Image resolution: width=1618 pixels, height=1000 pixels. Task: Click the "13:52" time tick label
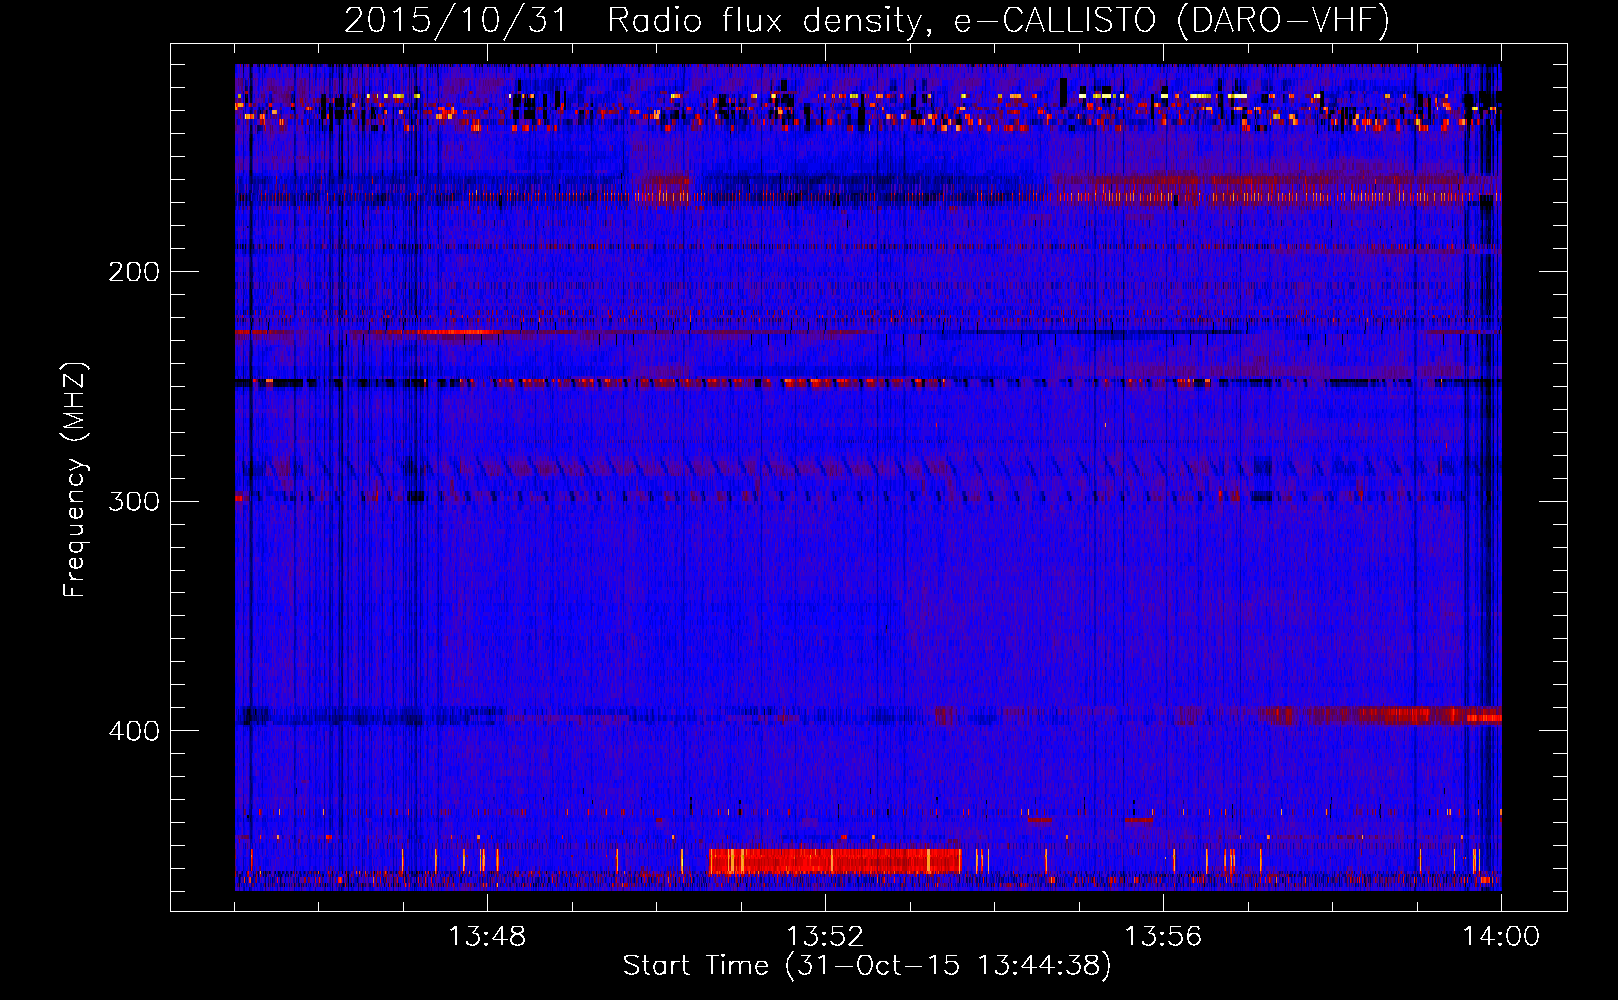825,937
